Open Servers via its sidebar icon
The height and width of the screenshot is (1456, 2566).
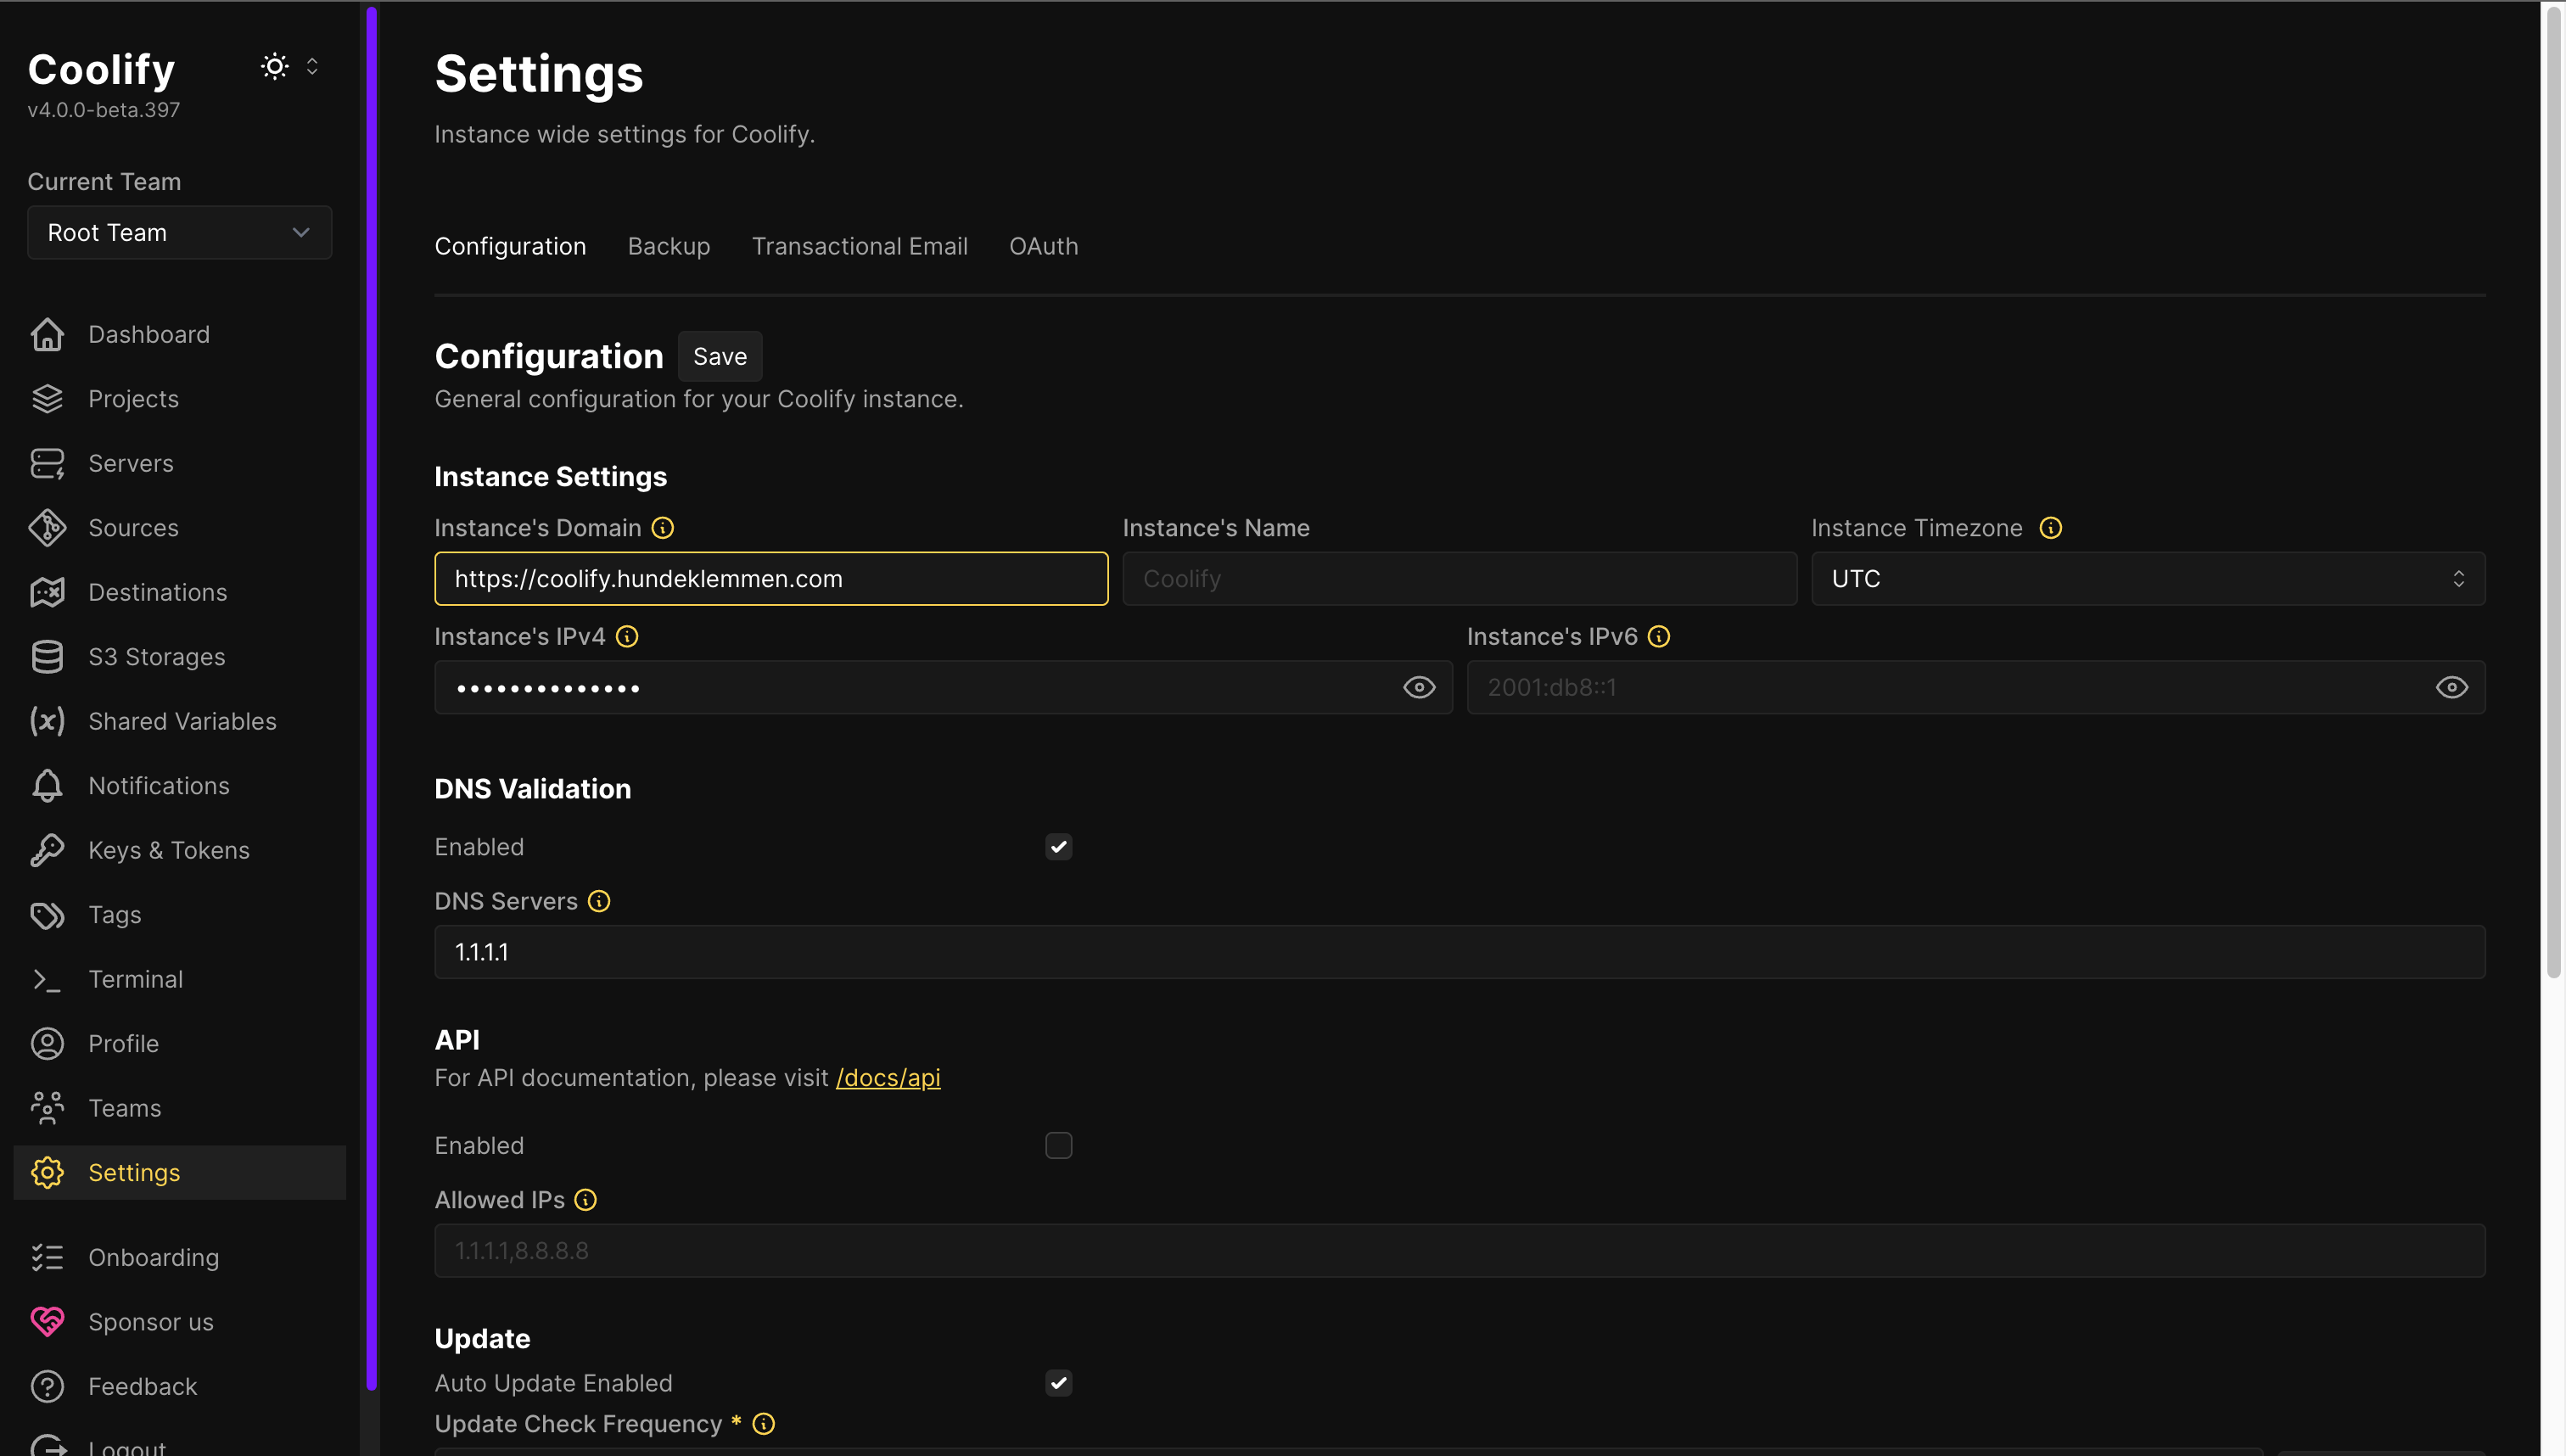(47, 463)
